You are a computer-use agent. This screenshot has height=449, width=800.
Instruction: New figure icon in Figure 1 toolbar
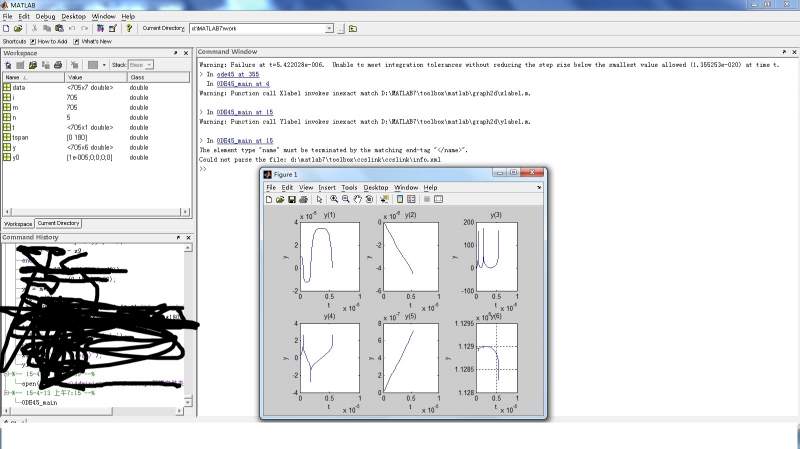[x=269, y=199]
